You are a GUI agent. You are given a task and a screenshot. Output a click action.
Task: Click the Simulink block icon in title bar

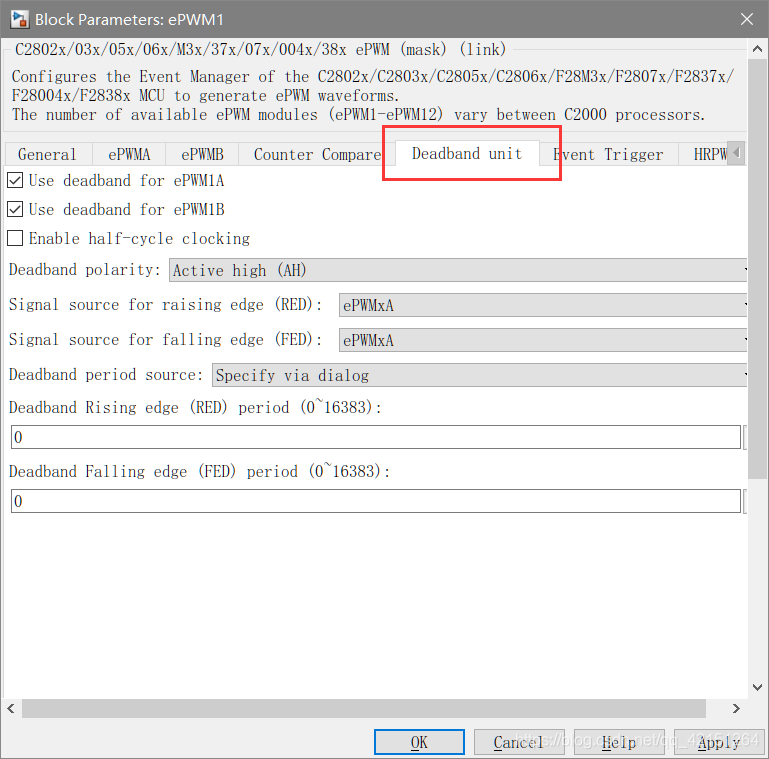coord(20,19)
